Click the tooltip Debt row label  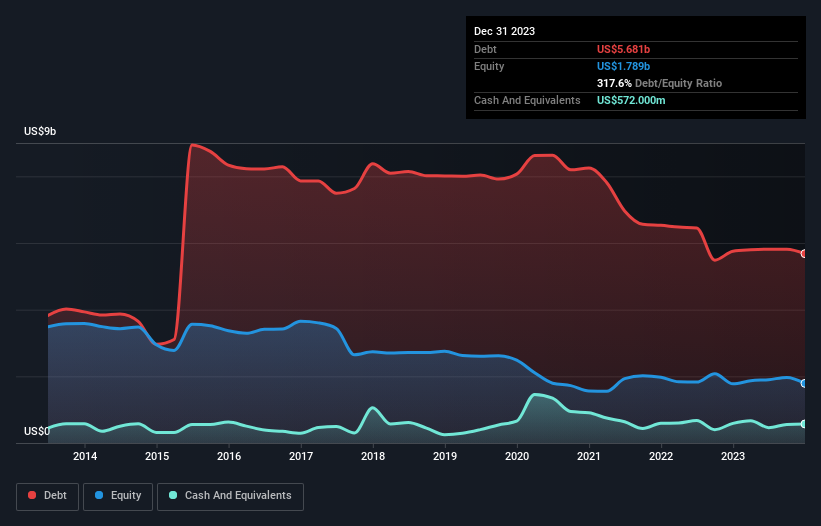click(485, 49)
